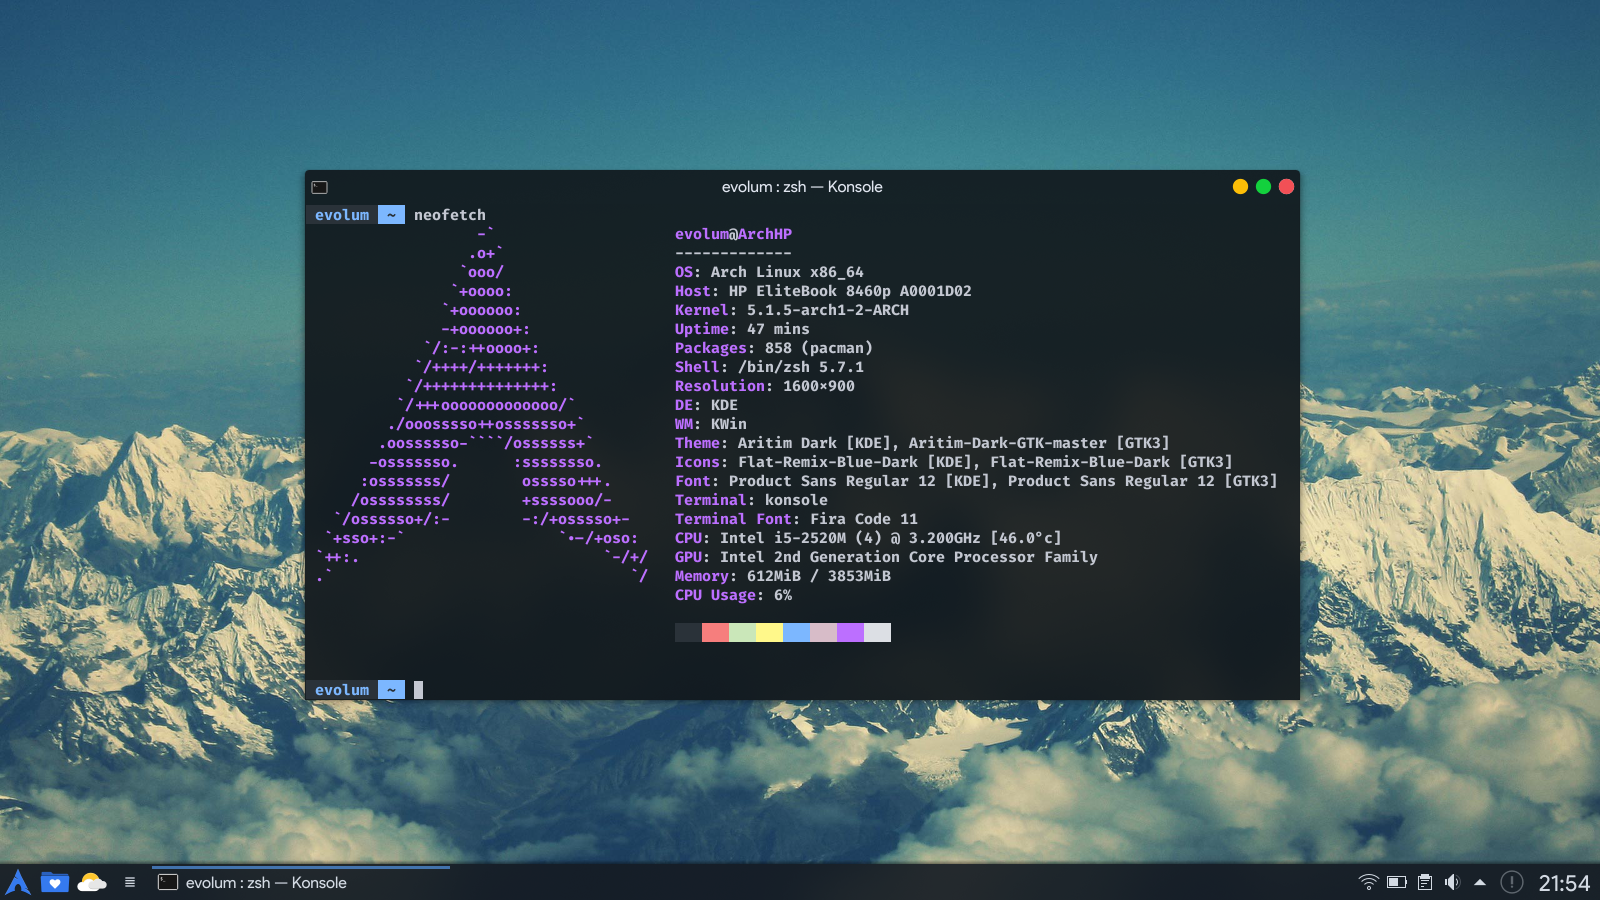Open the notifications exclamation icon

[1512, 882]
